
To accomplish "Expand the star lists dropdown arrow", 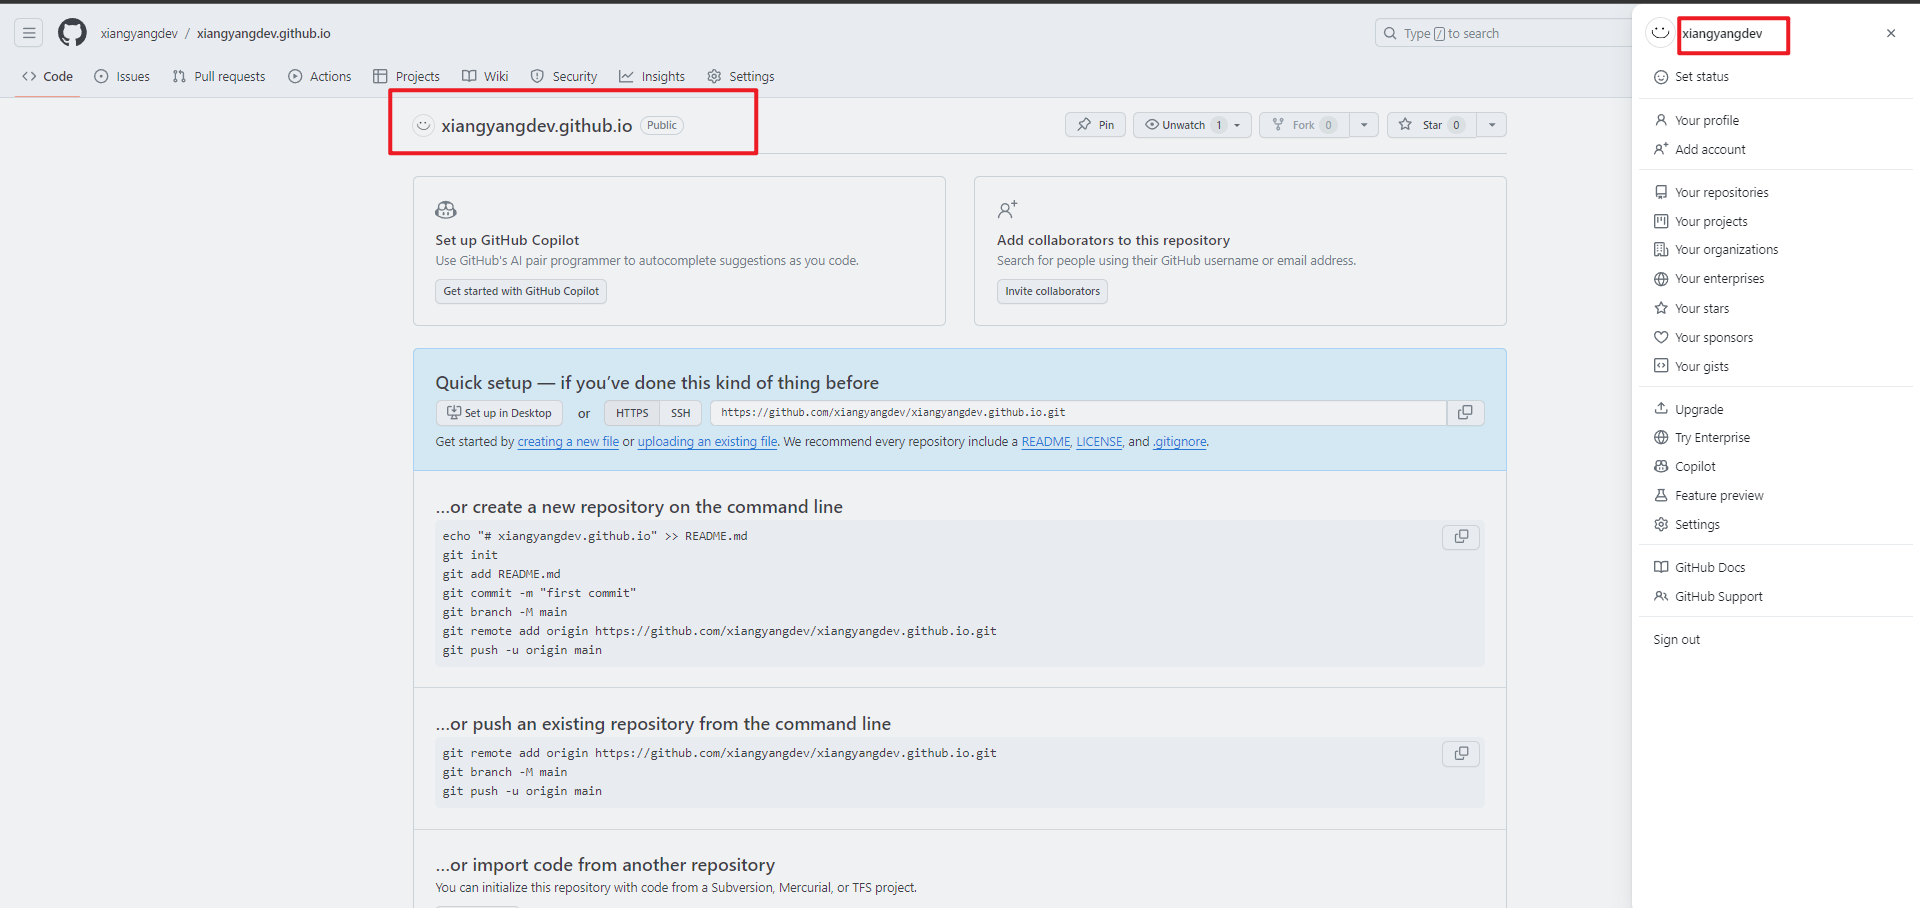I will (x=1492, y=125).
